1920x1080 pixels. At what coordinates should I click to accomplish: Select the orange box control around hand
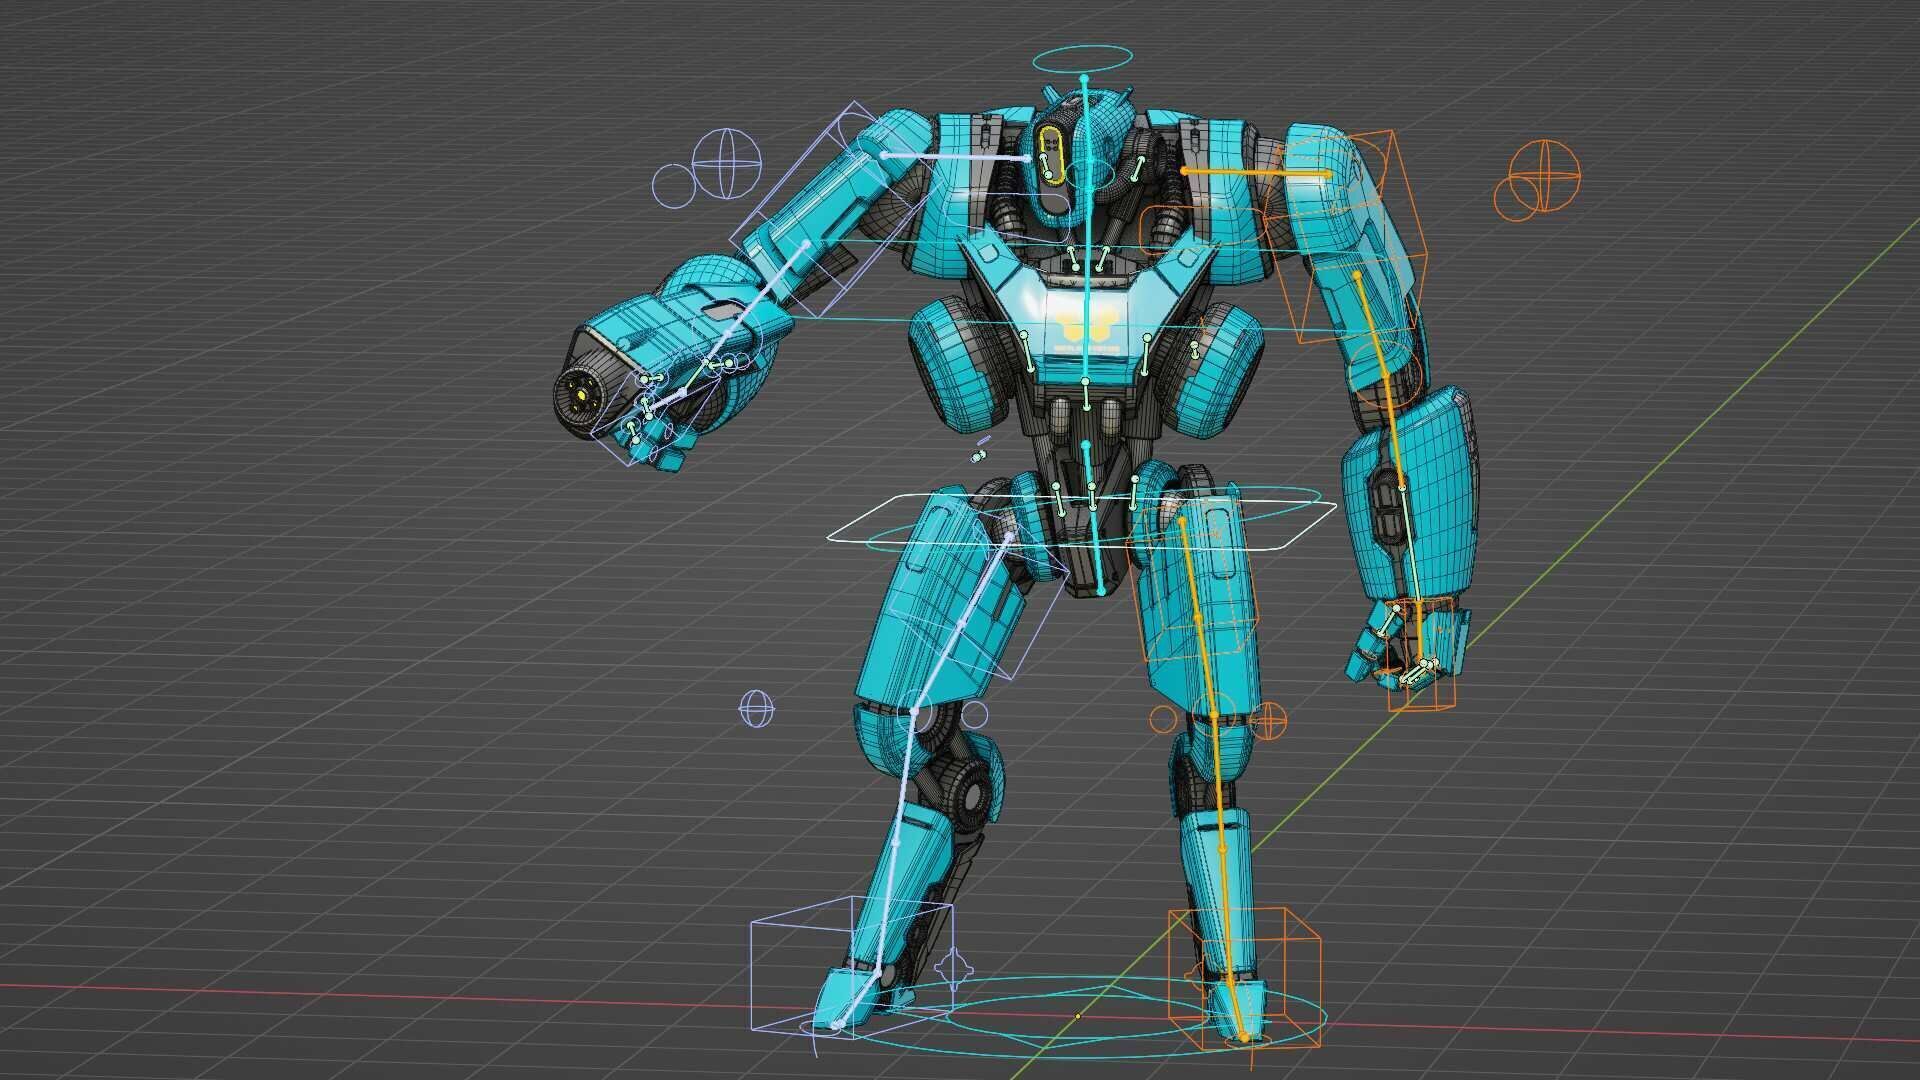click(x=1423, y=655)
